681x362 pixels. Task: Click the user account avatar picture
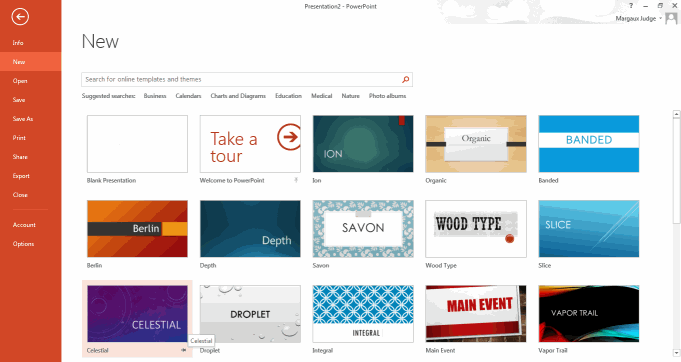[x=671, y=19]
